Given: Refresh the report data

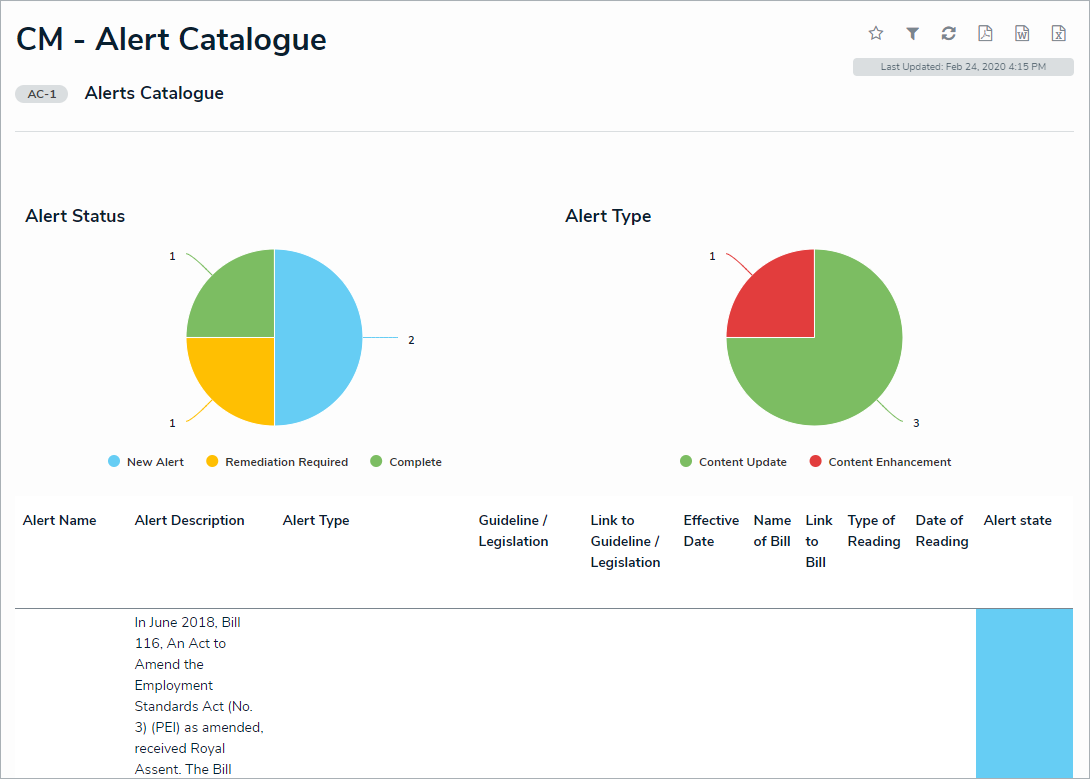Looking at the screenshot, I should (x=949, y=34).
